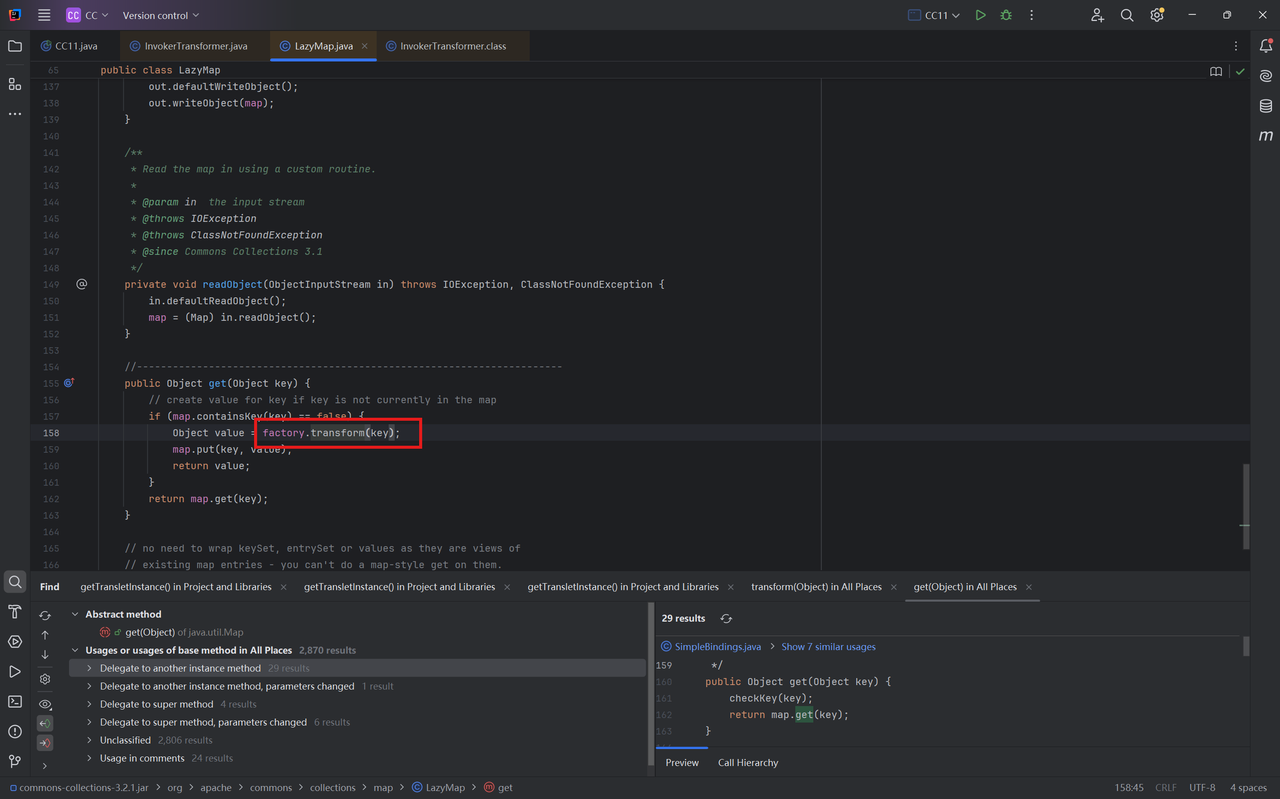Switch to transform(Object) in All Places tab
This screenshot has width=1280, height=799.
pyautogui.click(x=816, y=587)
